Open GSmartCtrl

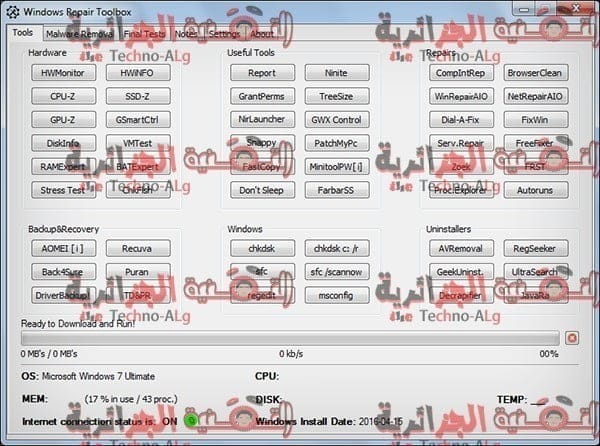(x=138, y=120)
